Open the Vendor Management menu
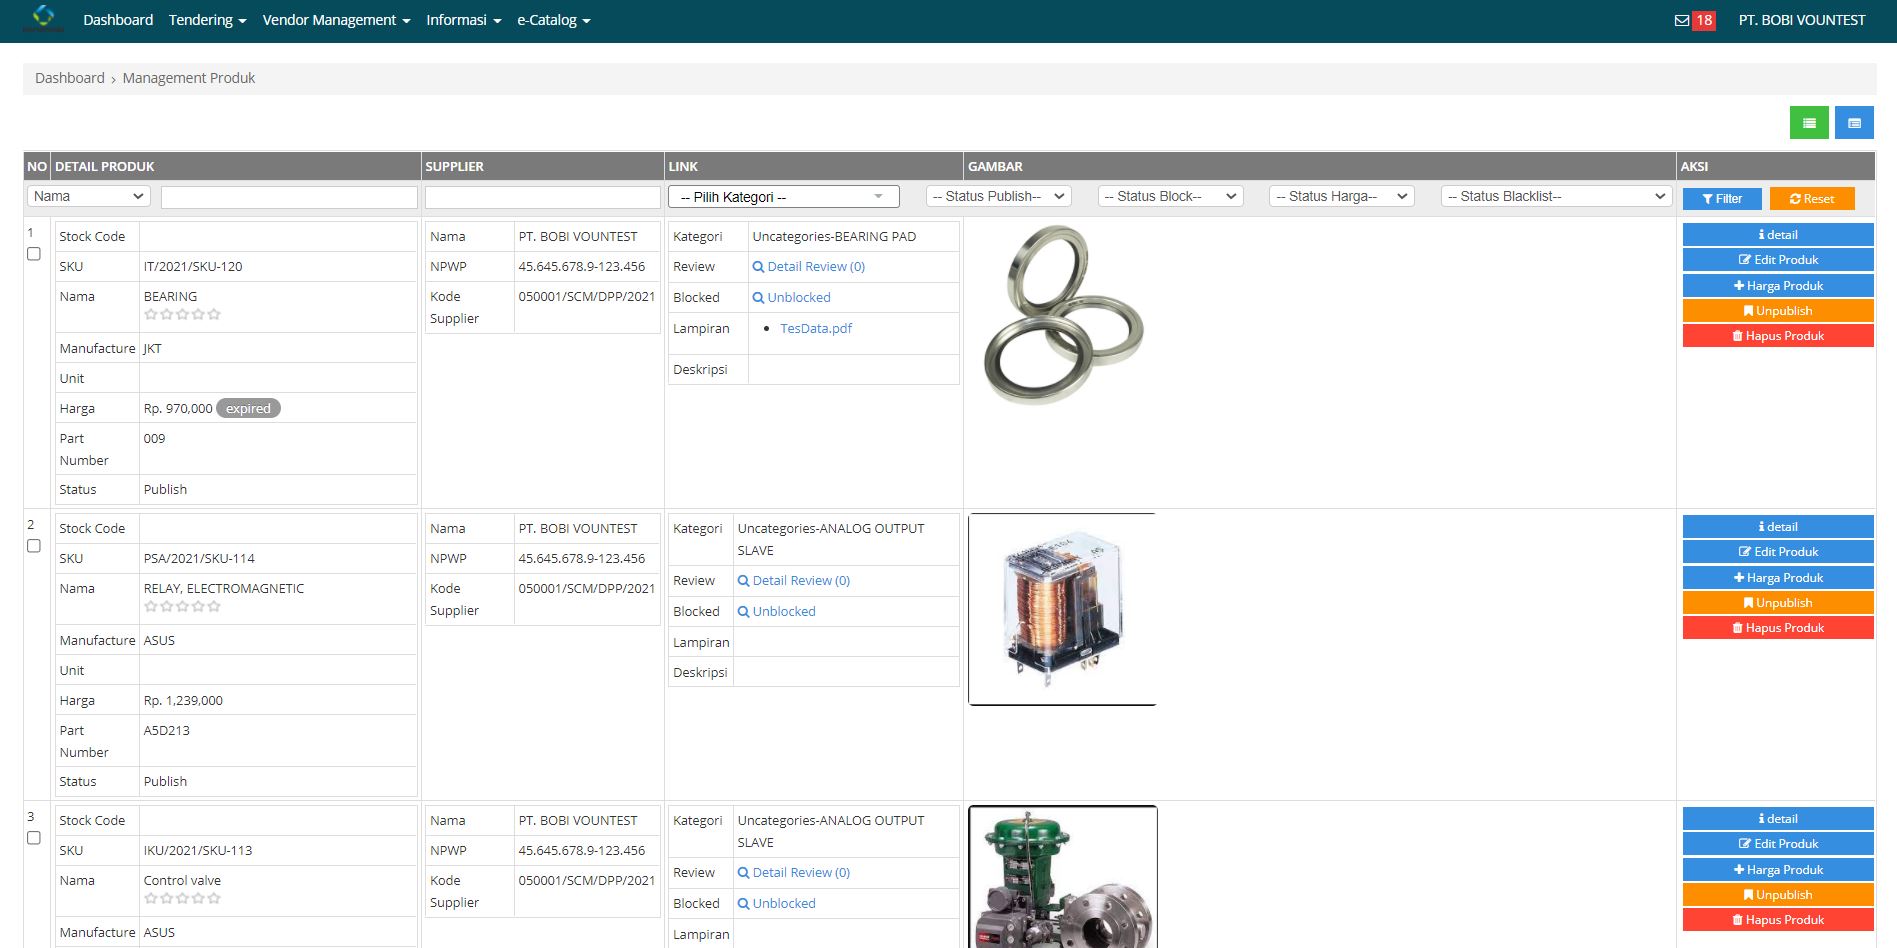 [336, 20]
